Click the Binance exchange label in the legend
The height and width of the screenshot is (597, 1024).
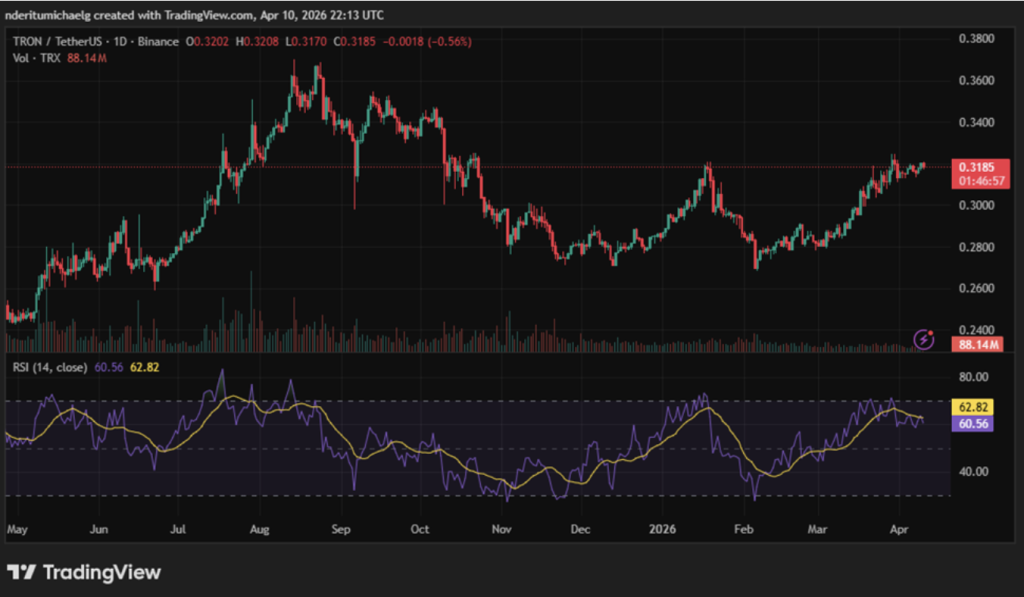tap(158, 42)
